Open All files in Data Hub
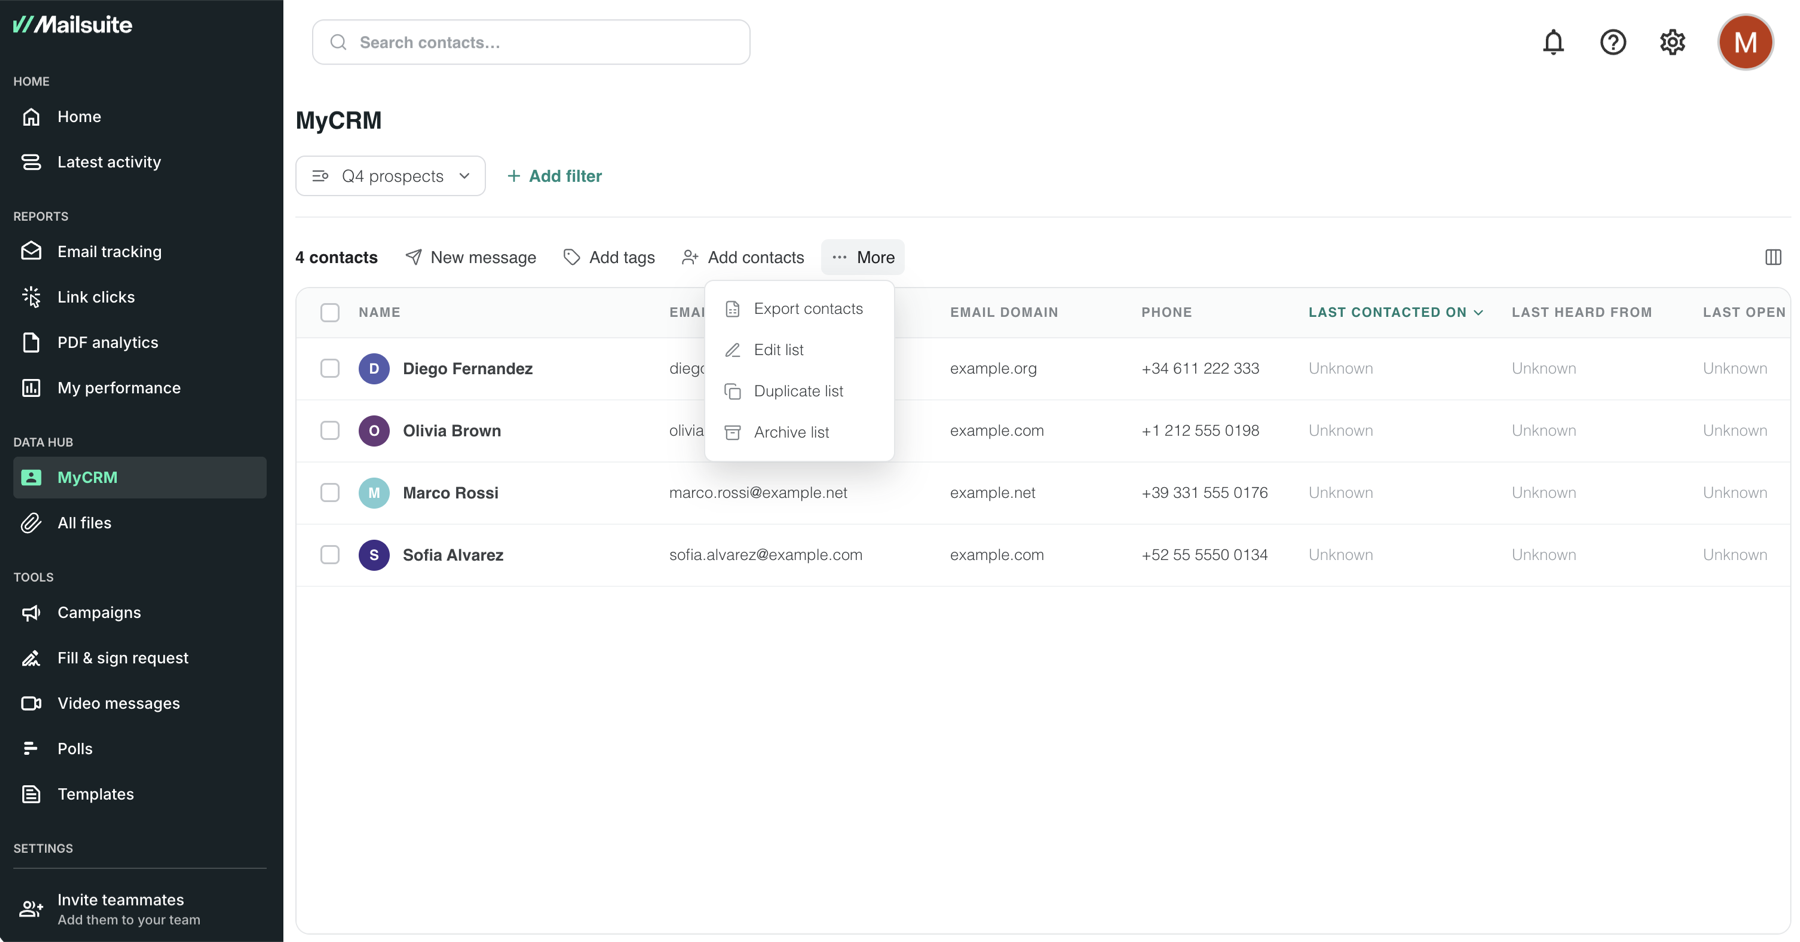 (x=140, y=523)
